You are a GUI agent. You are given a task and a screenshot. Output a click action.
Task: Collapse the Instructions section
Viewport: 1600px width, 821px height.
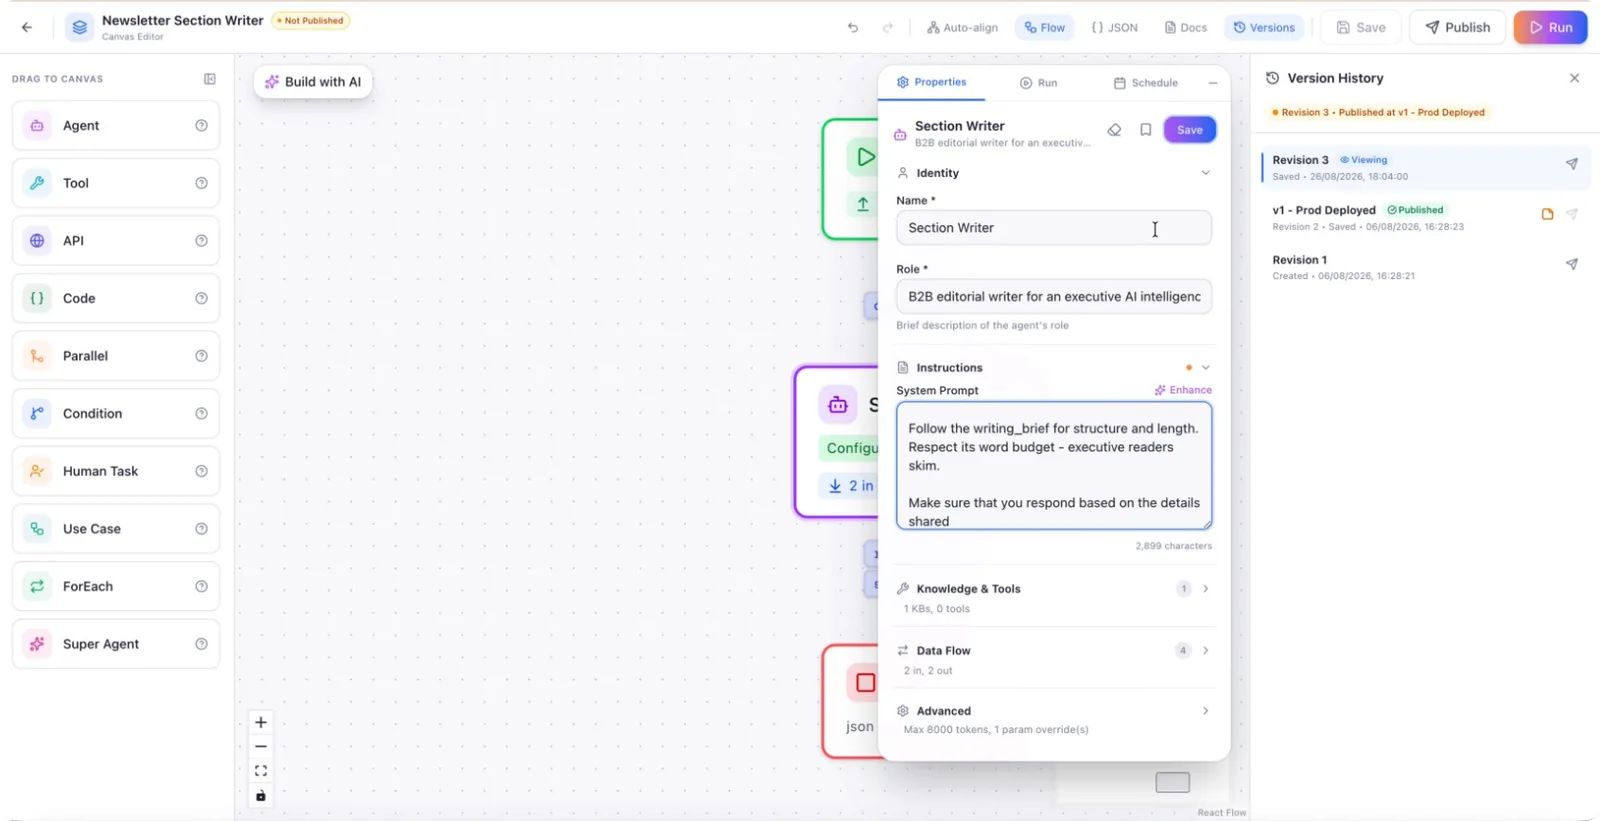[1205, 368]
